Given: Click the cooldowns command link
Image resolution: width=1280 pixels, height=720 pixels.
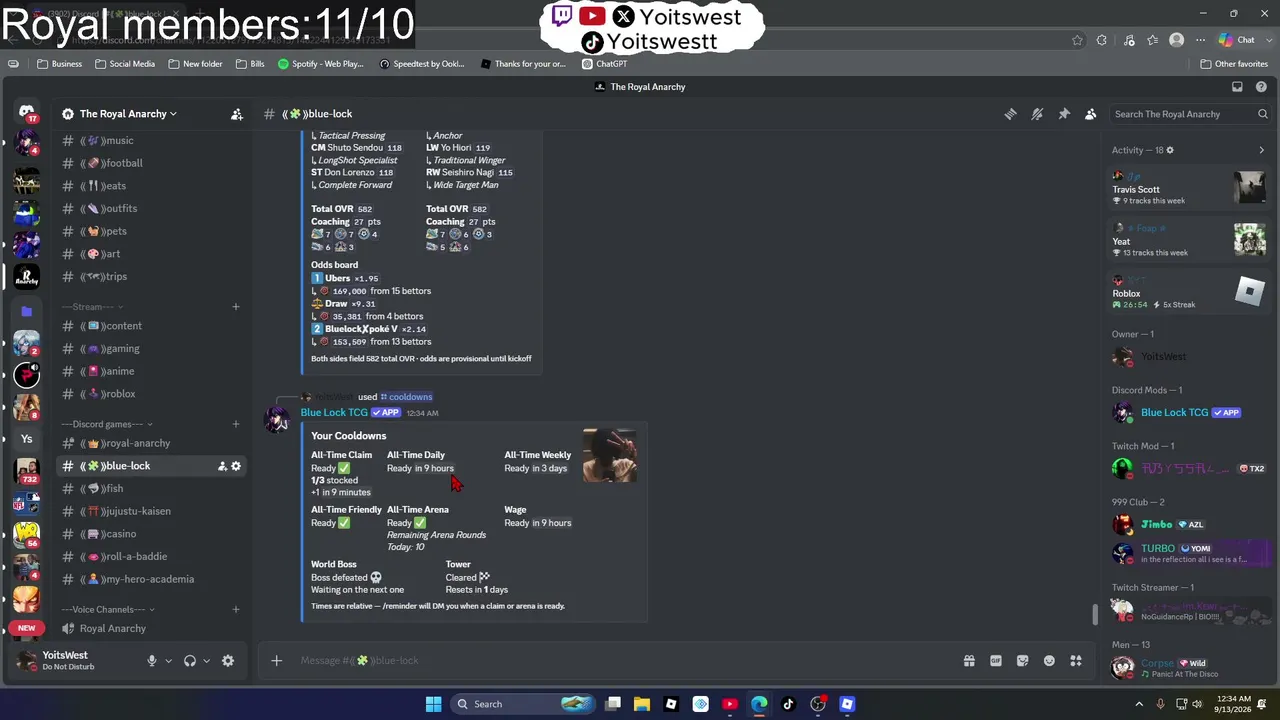Looking at the screenshot, I should point(406,397).
